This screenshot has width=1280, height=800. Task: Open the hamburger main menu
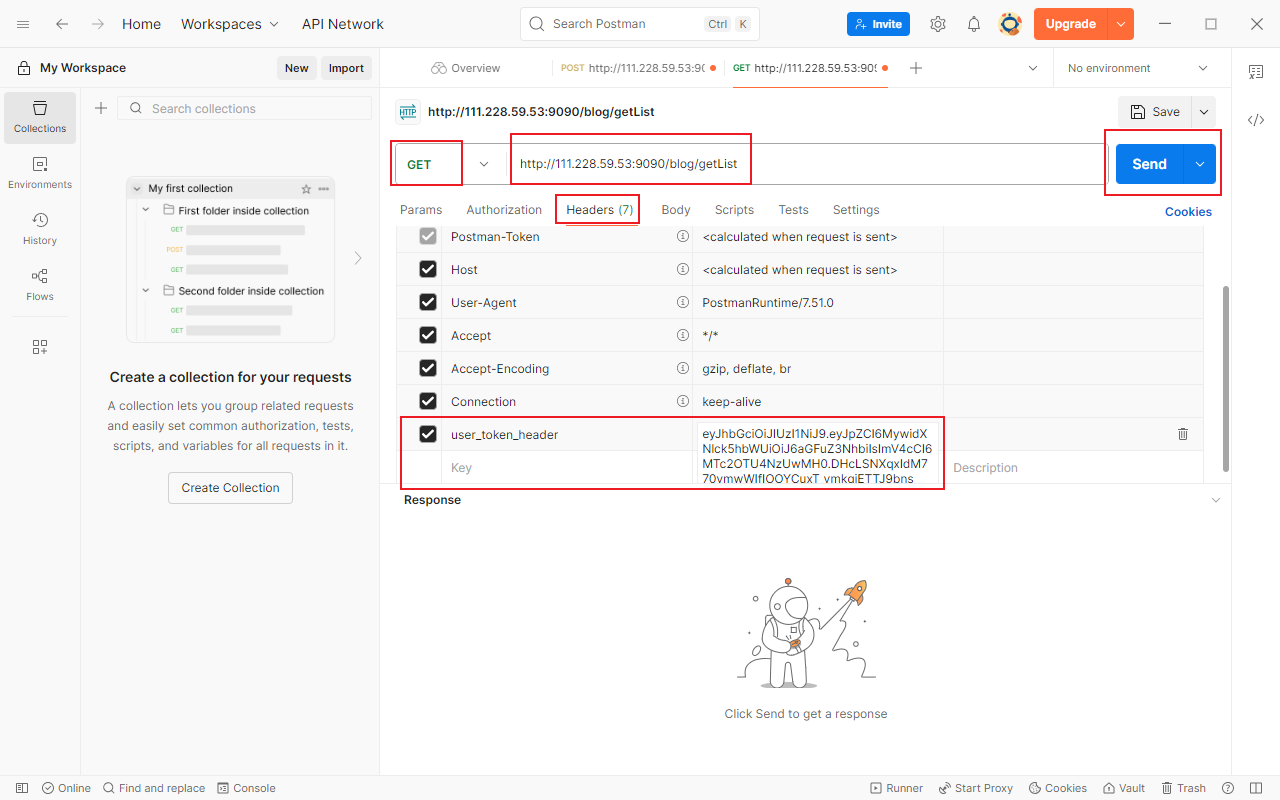23,24
